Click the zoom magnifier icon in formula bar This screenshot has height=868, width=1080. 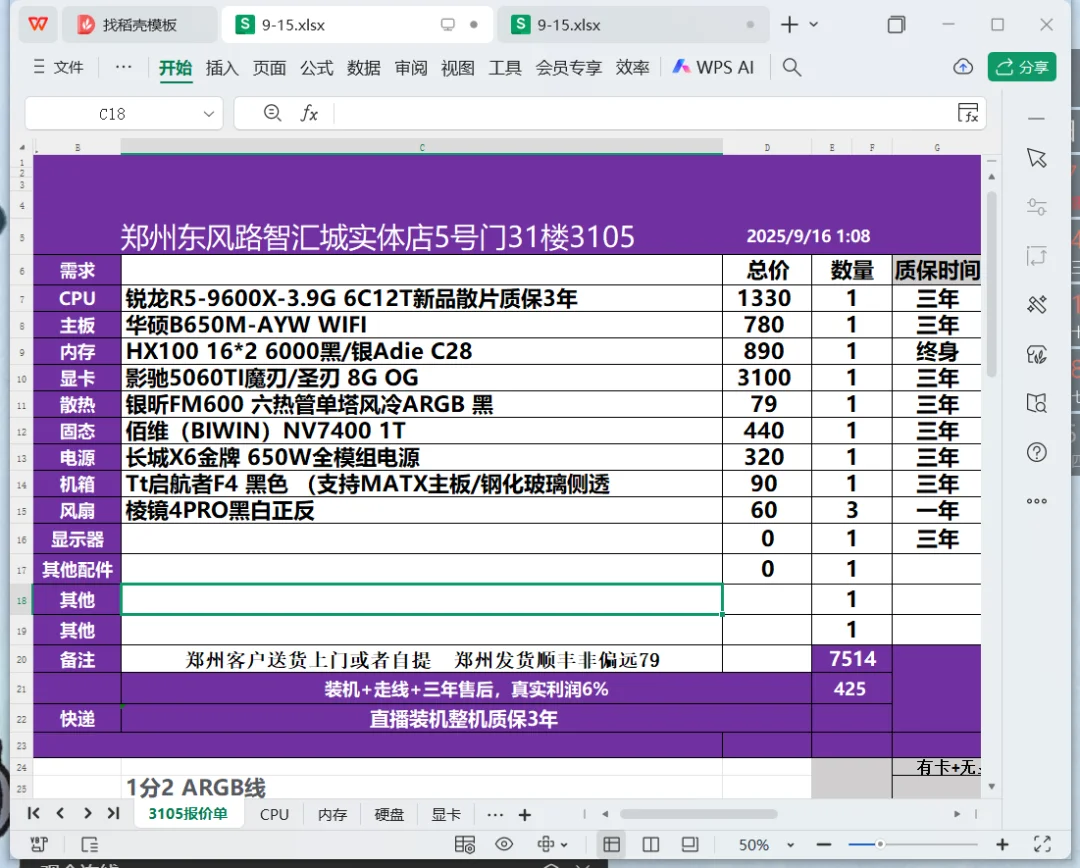[x=273, y=112]
